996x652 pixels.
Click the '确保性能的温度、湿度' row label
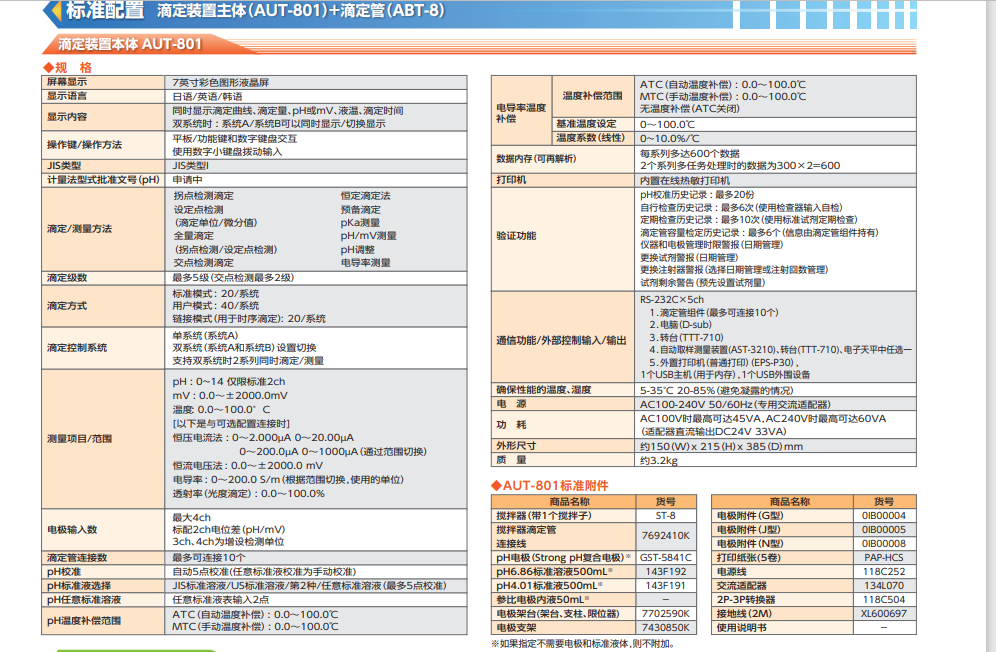coord(544,390)
